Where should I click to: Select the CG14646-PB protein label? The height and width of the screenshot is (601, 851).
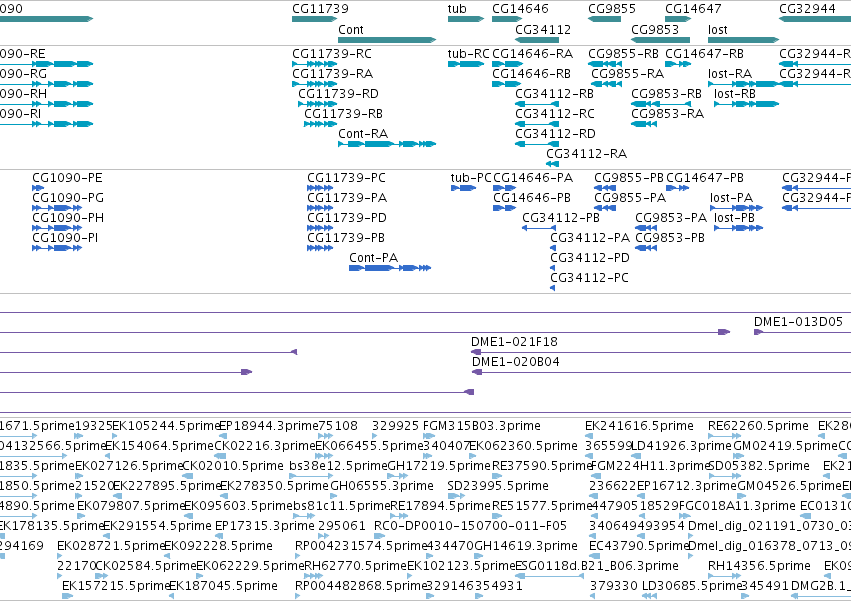tap(532, 198)
